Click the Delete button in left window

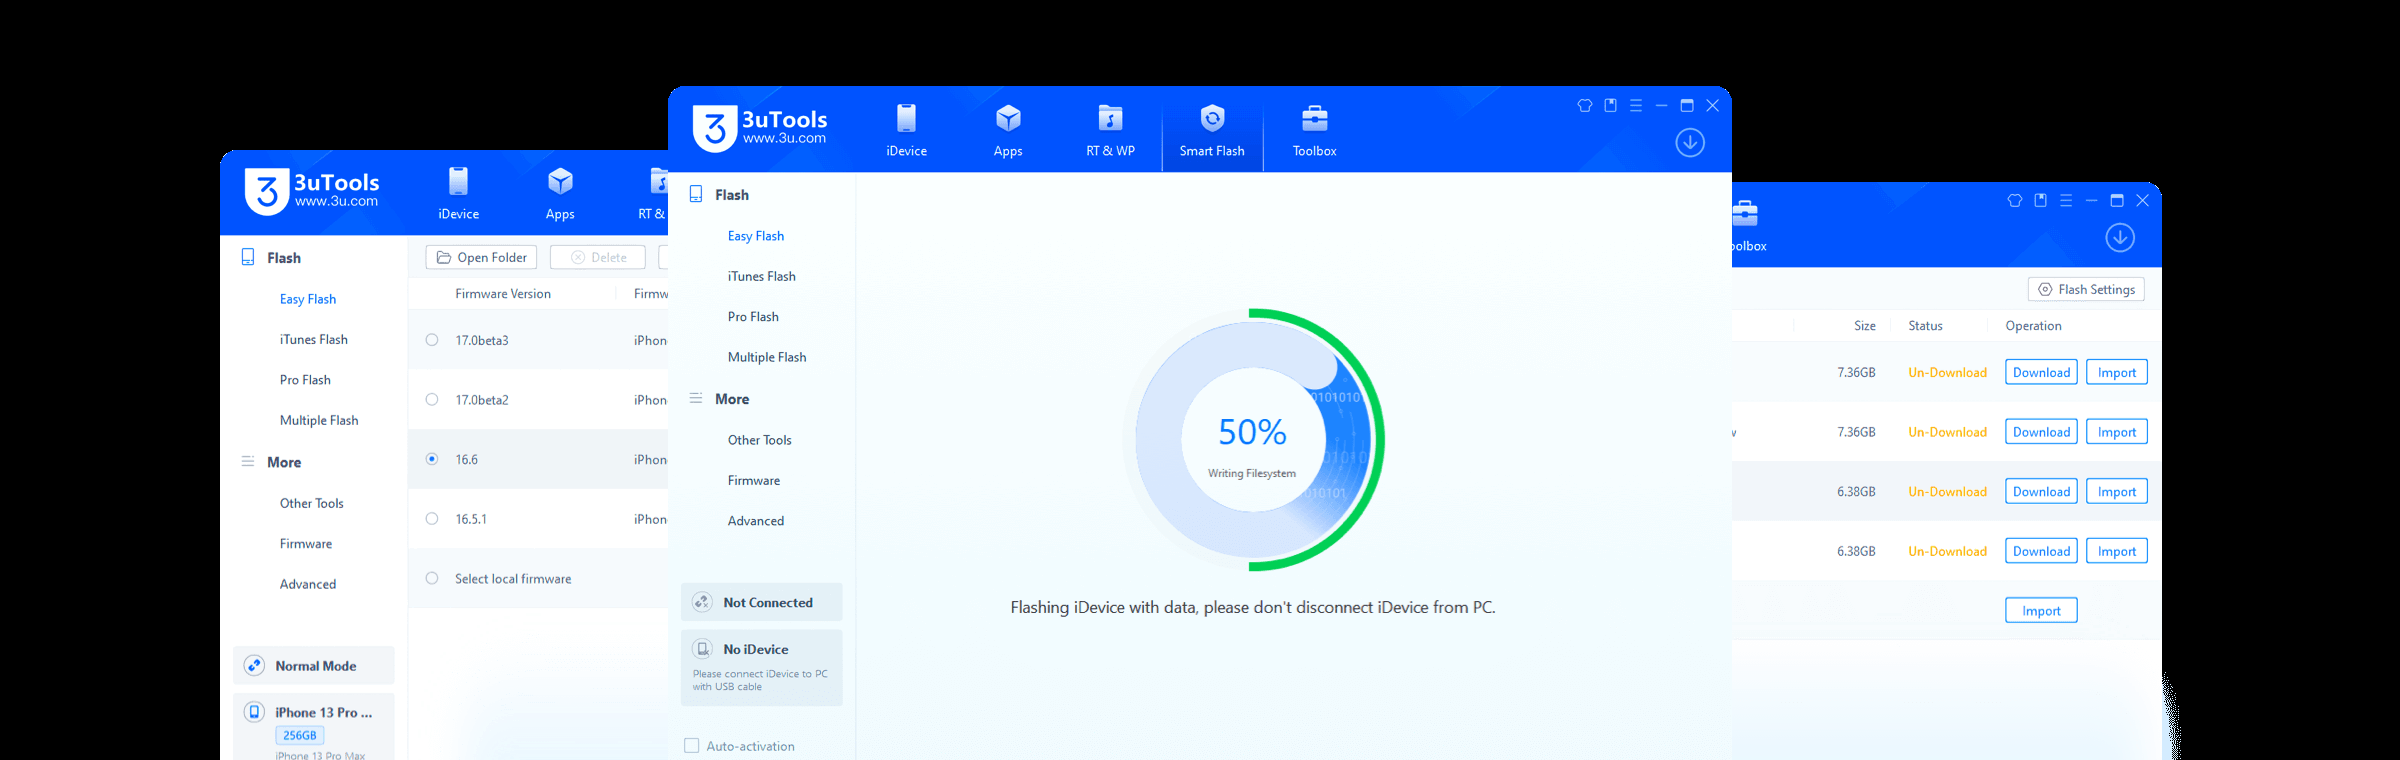pos(598,257)
